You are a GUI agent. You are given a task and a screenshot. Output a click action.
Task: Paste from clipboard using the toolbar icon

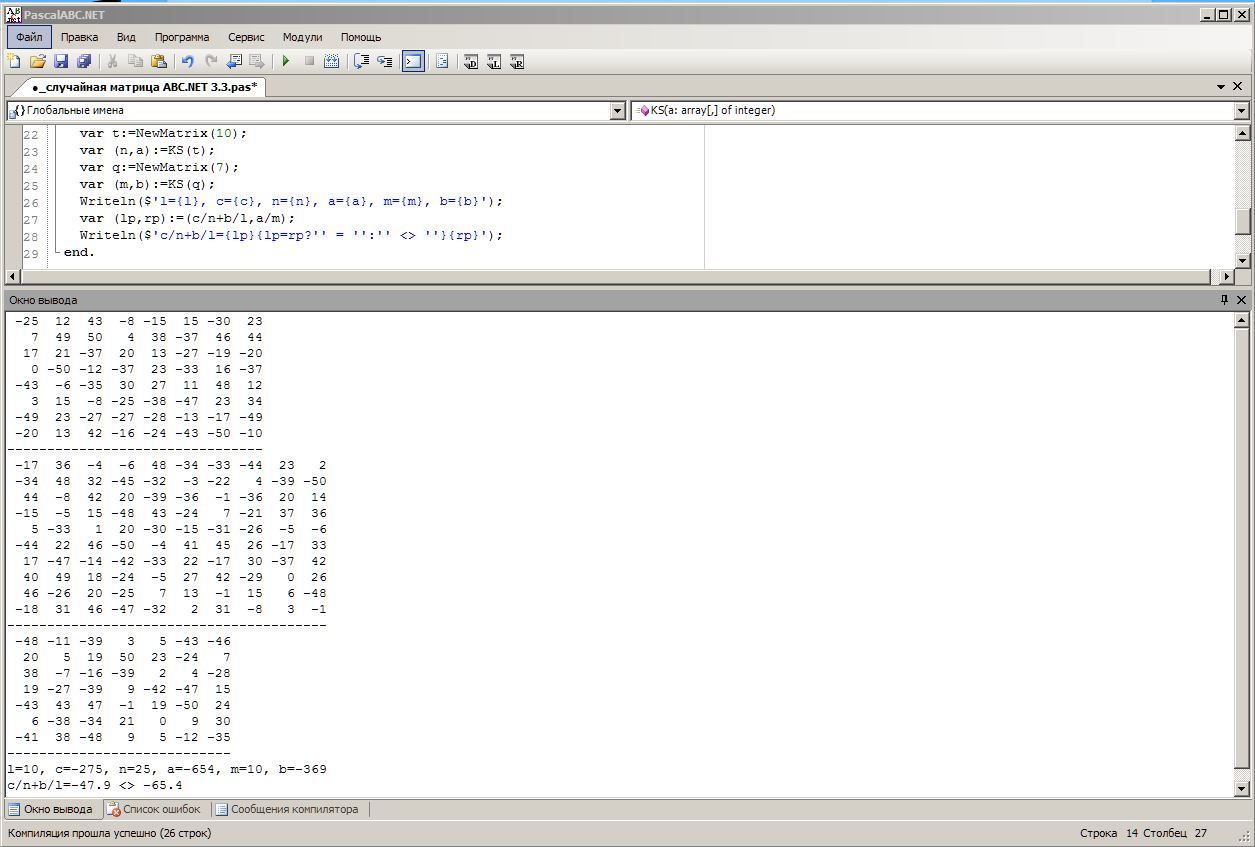click(159, 62)
